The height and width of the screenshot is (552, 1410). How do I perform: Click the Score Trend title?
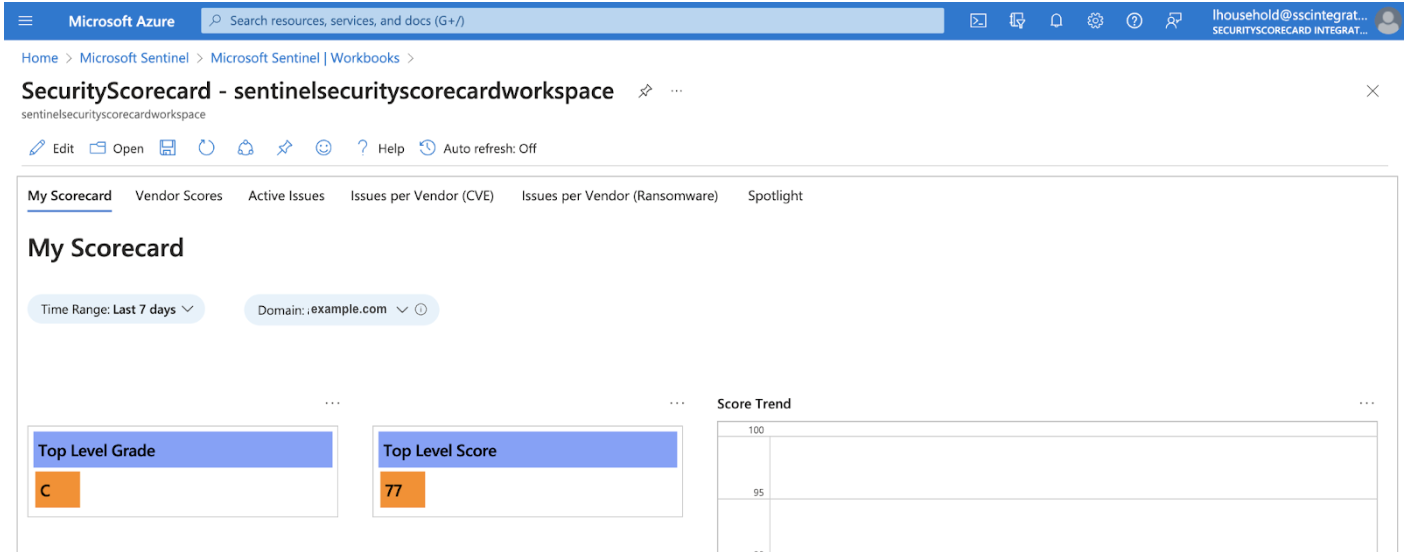pyautogui.click(x=754, y=404)
